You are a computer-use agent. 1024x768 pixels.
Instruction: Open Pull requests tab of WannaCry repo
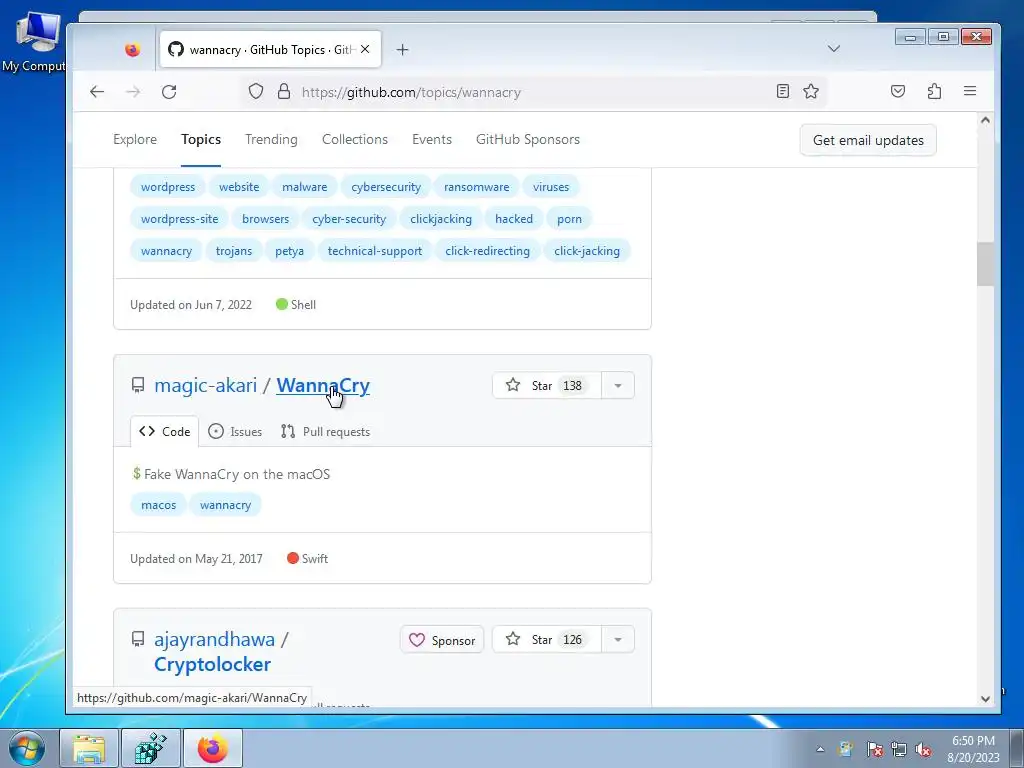[x=325, y=432]
